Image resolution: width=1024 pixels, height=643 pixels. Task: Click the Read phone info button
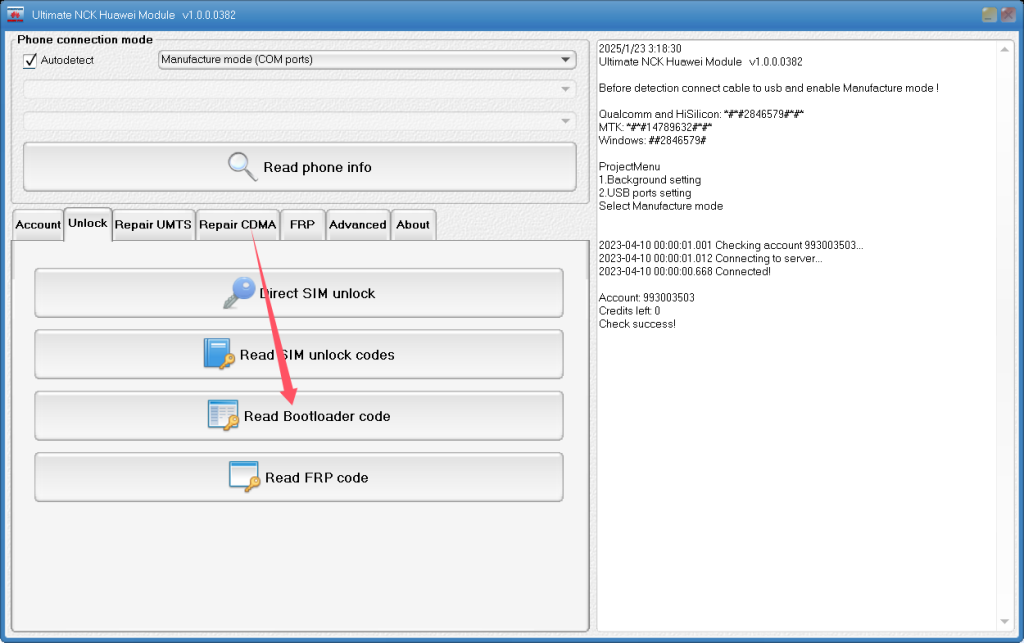300,167
